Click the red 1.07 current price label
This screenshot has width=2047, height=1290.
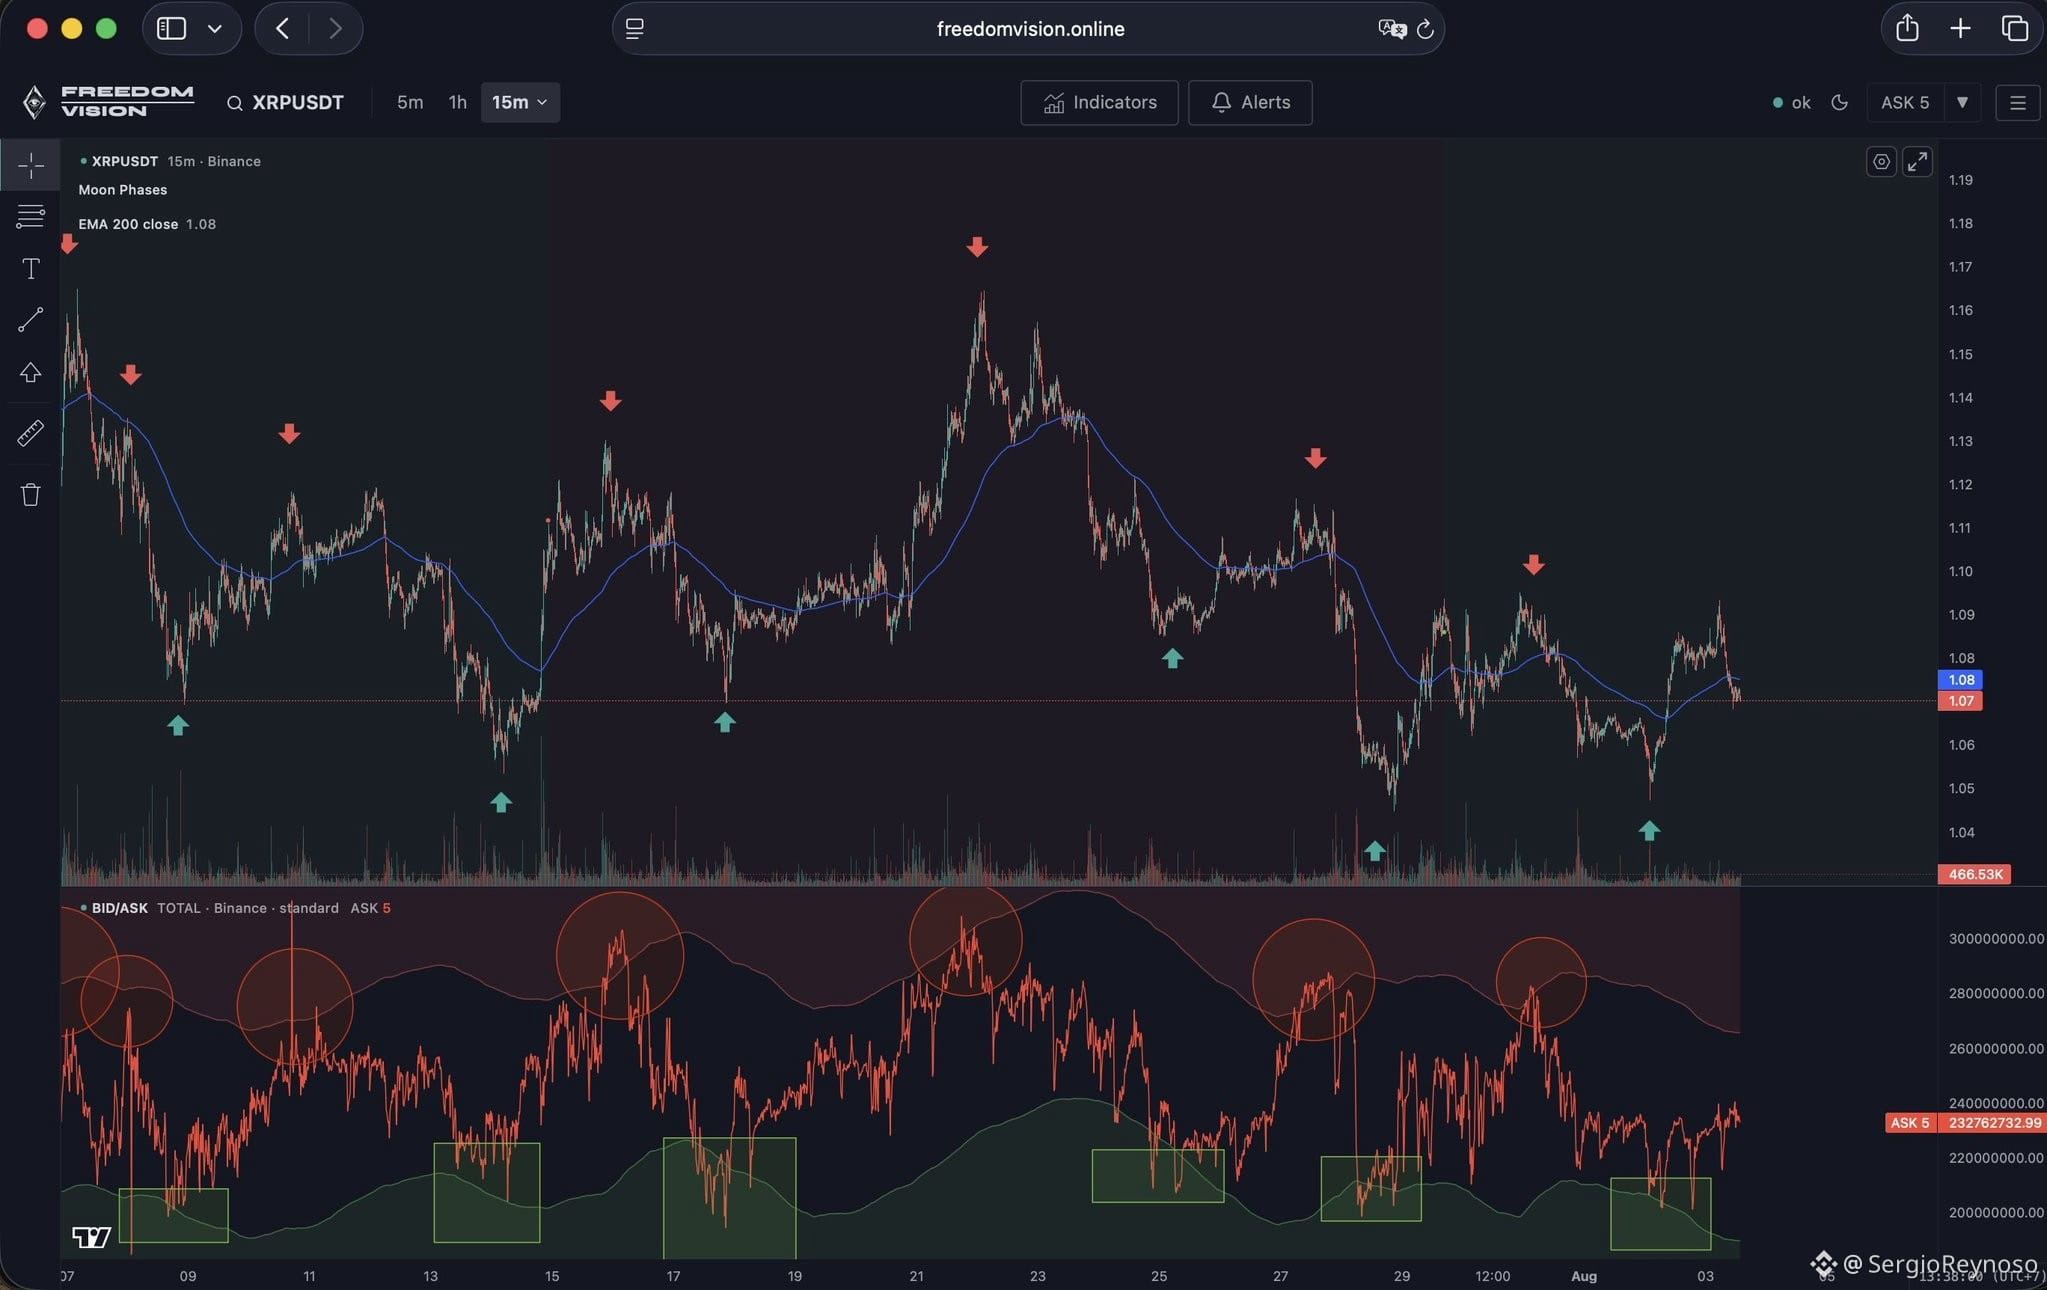1960,701
